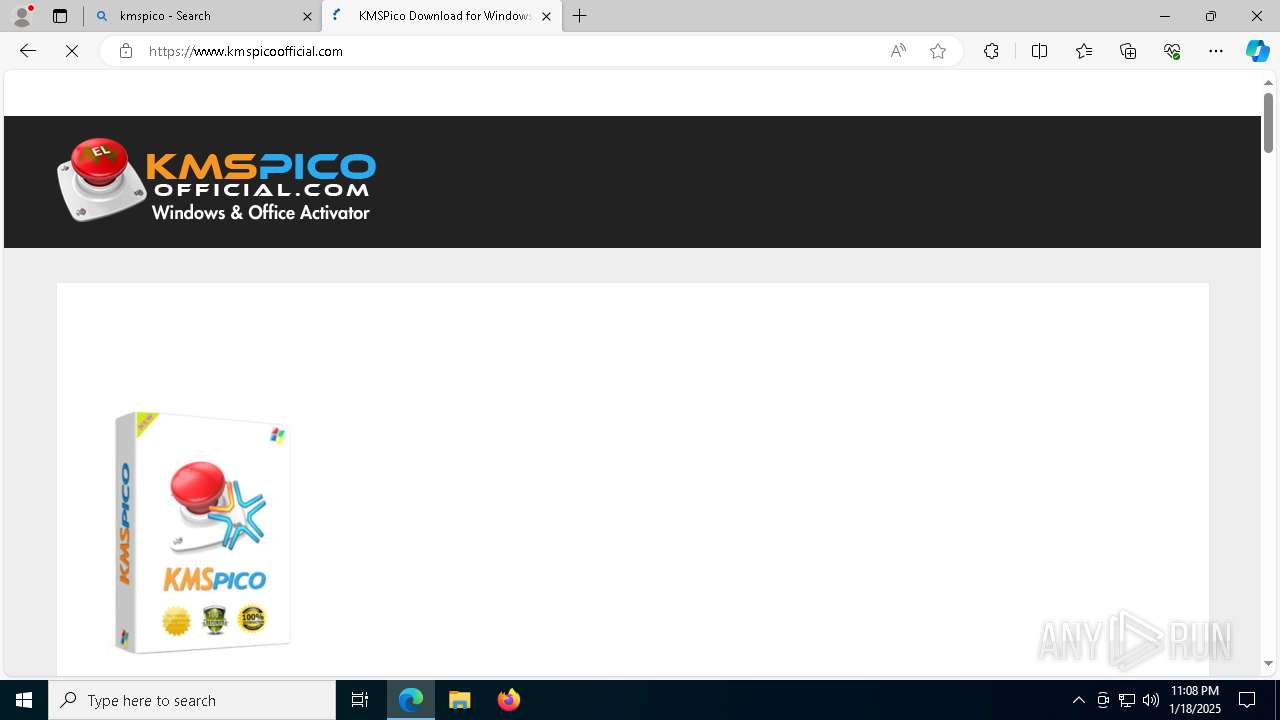1280x720 pixels.
Task: Open the tab actions menu icon
Action: point(60,16)
